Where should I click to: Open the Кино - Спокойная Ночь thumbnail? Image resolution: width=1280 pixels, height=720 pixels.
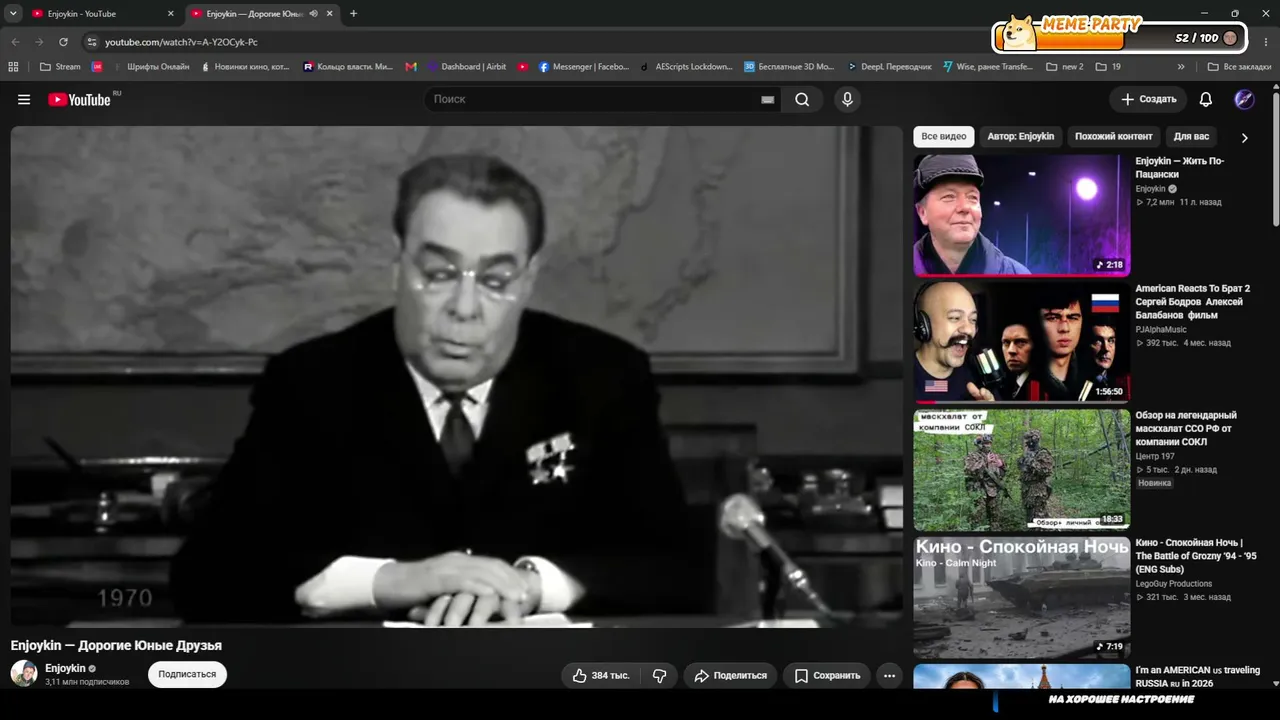tap(1022, 597)
